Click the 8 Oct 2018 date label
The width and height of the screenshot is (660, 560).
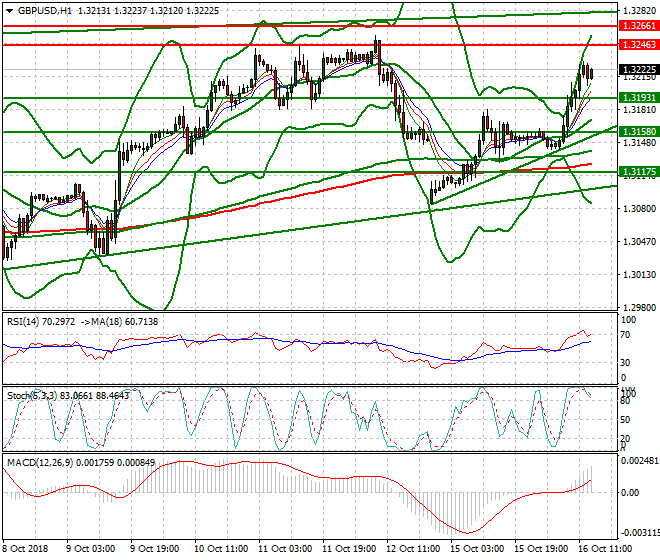[25, 549]
